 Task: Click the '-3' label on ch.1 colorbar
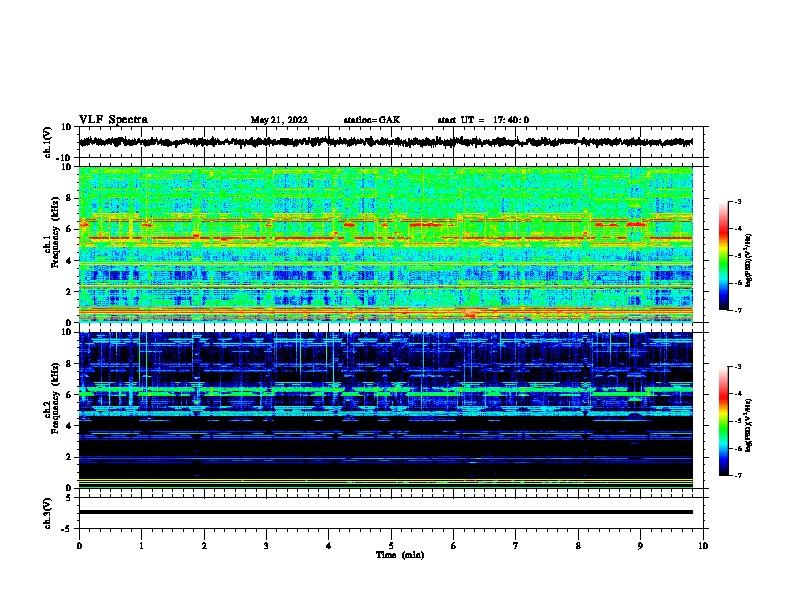tap(737, 201)
